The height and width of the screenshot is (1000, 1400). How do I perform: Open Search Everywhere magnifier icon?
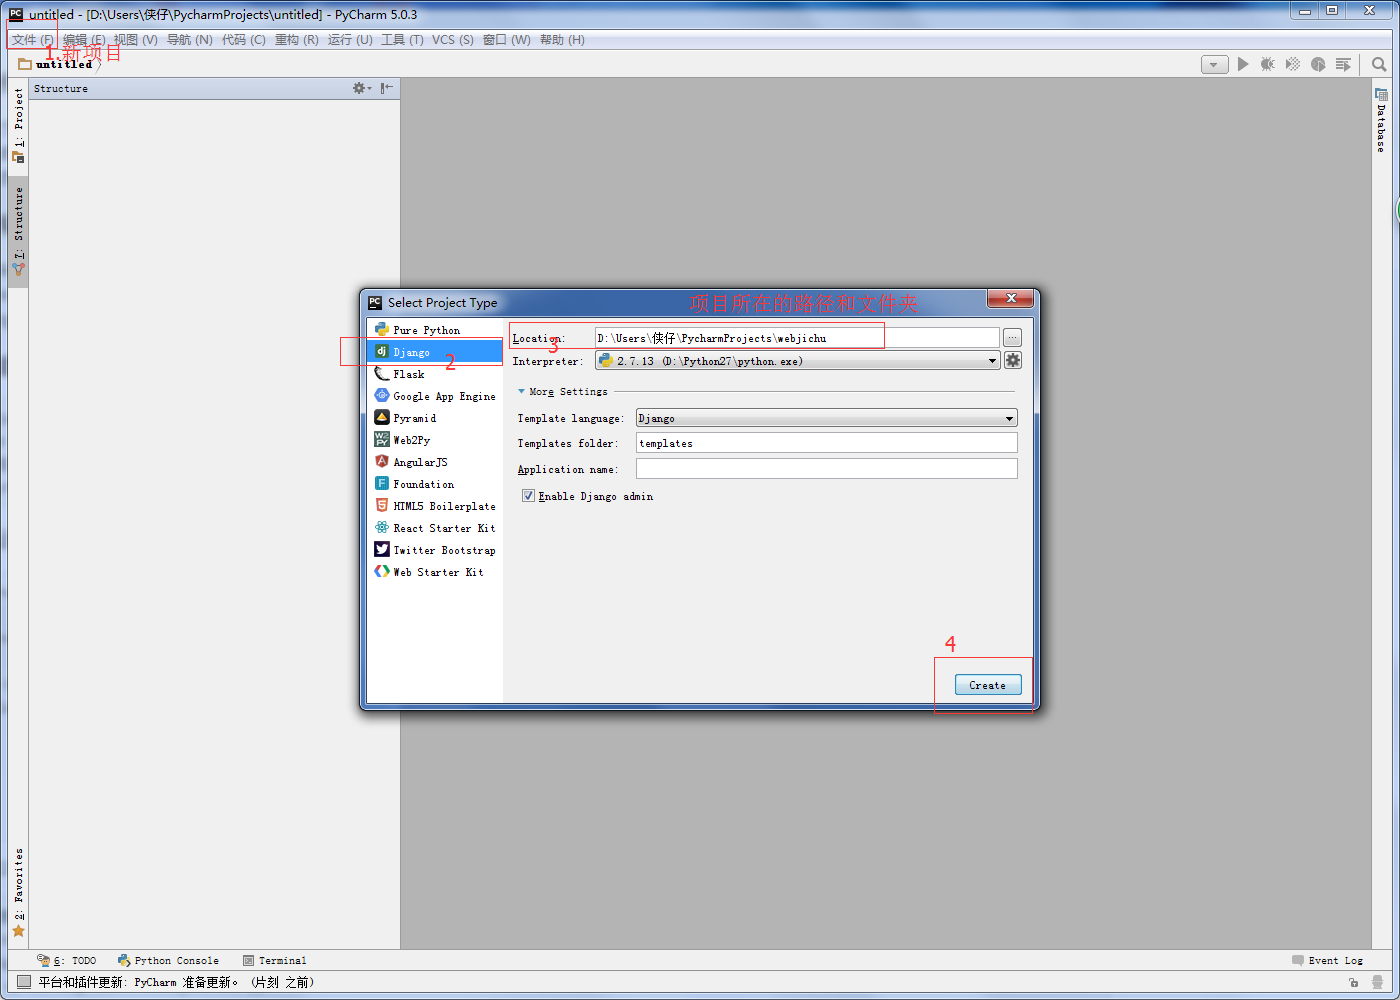(1379, 64)
